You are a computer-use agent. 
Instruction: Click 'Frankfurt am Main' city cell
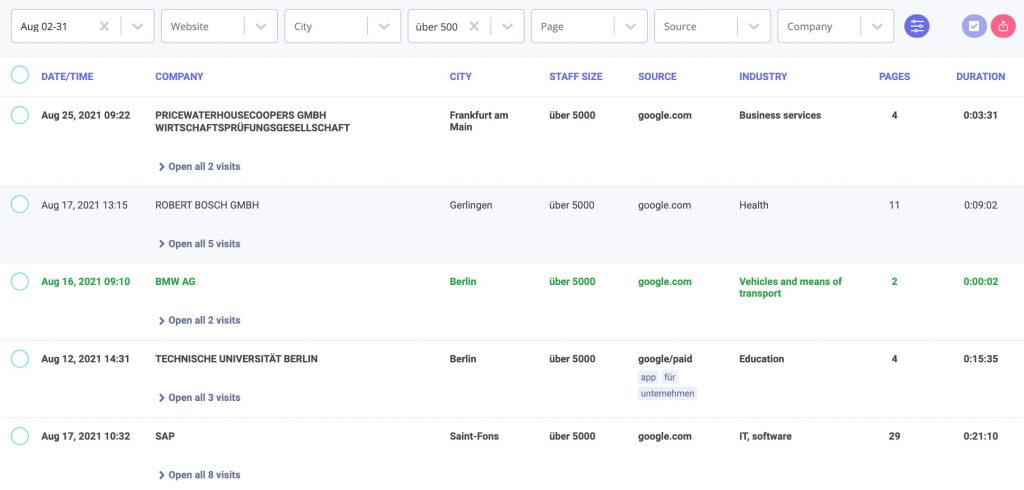pyautogui.click(x=479, y=121)
